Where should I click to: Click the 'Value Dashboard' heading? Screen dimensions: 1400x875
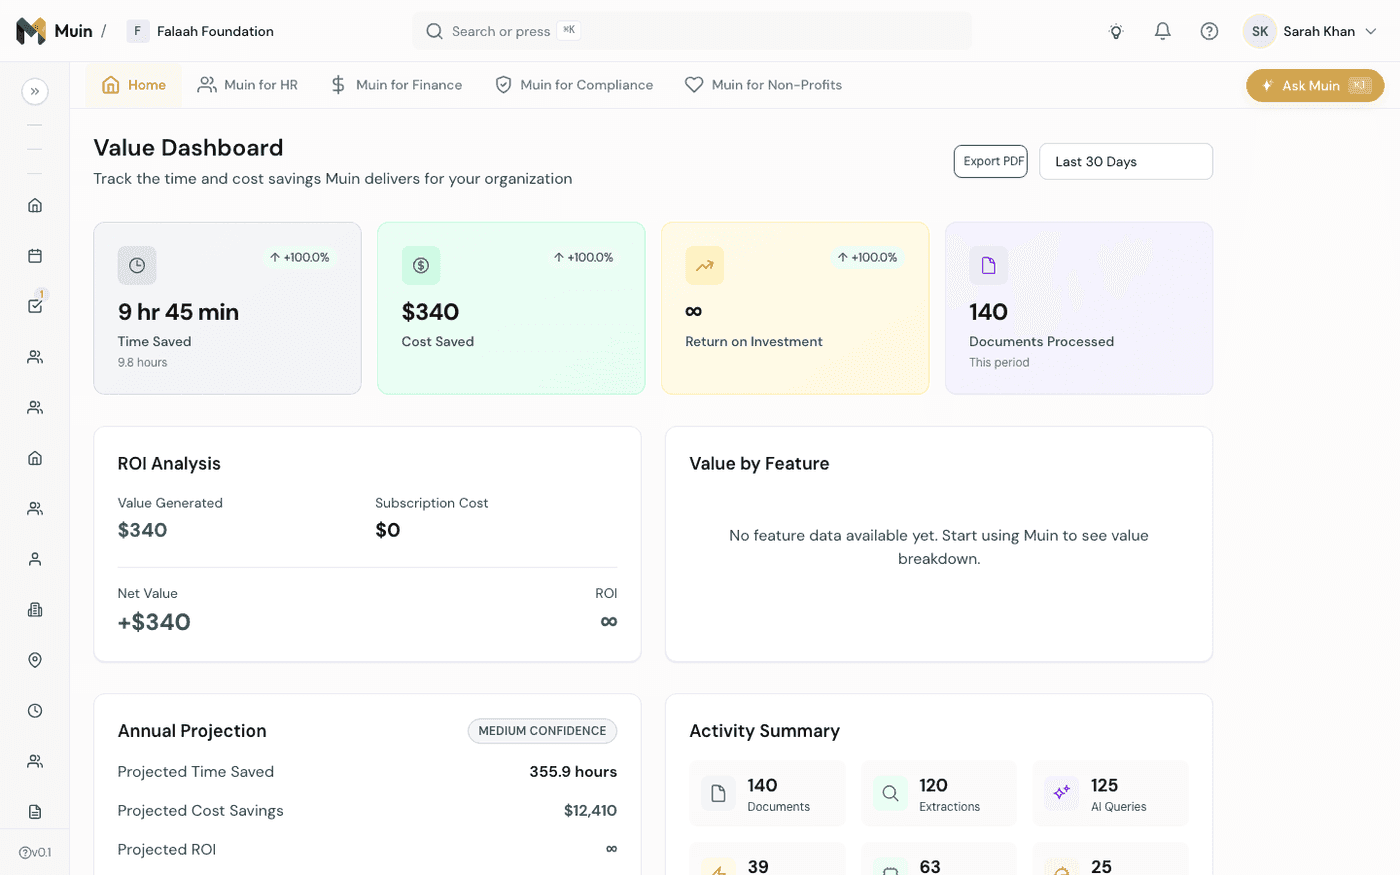pyautogui.click(x=188, y=148)
